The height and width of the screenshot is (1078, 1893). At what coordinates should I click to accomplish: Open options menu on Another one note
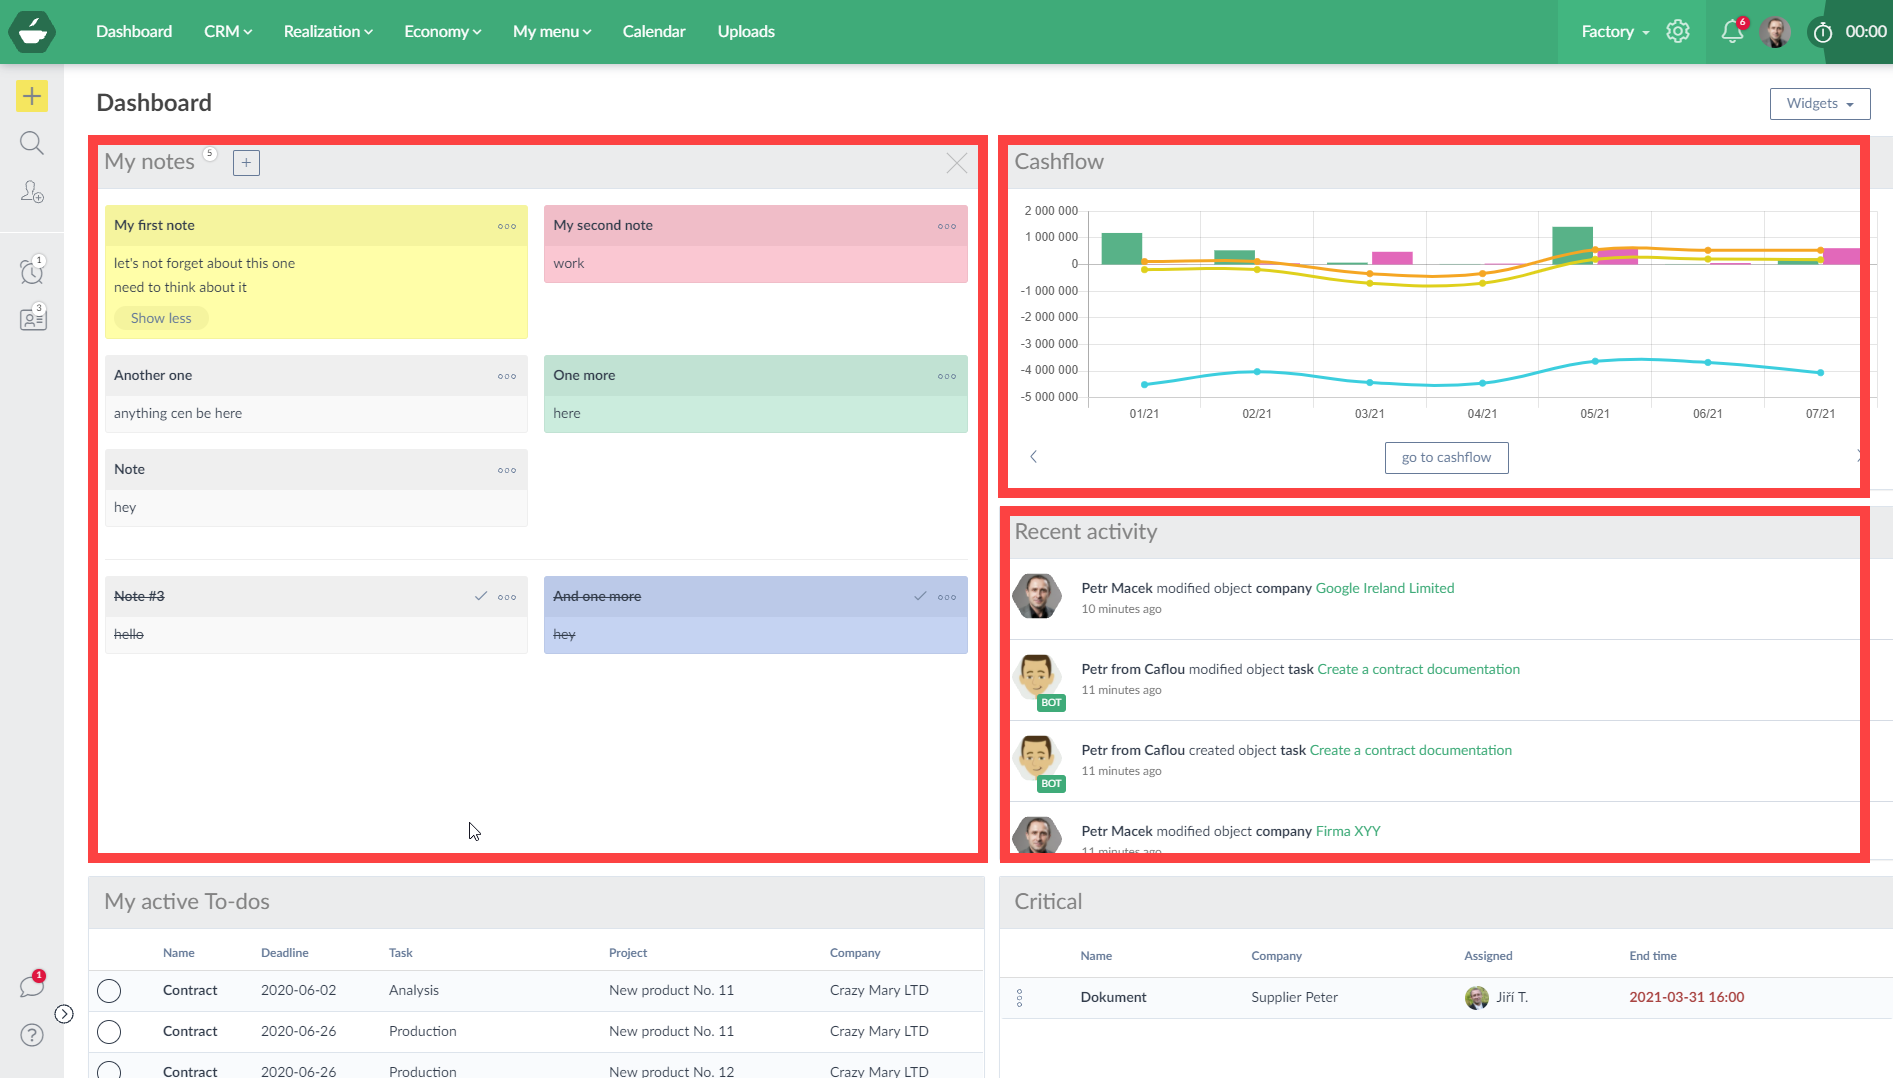(507, 376)
